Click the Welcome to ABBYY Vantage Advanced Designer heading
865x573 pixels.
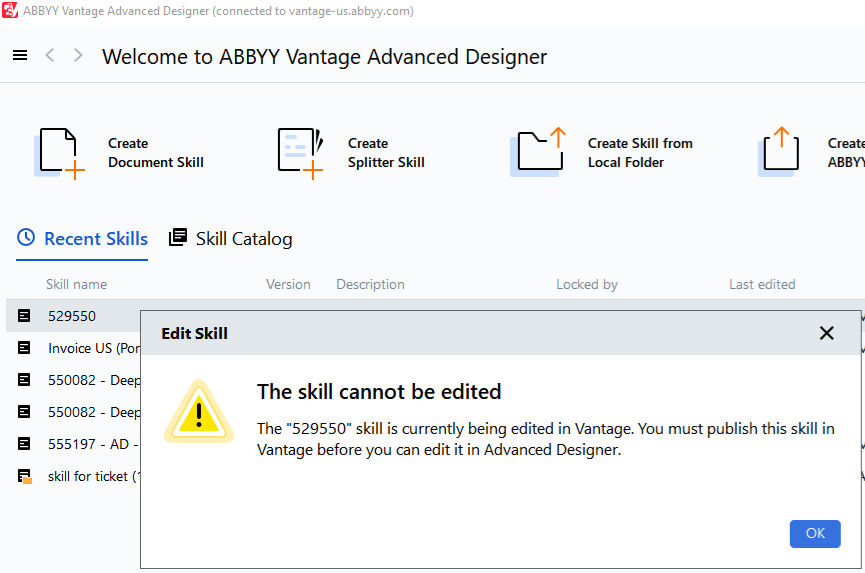324,57
